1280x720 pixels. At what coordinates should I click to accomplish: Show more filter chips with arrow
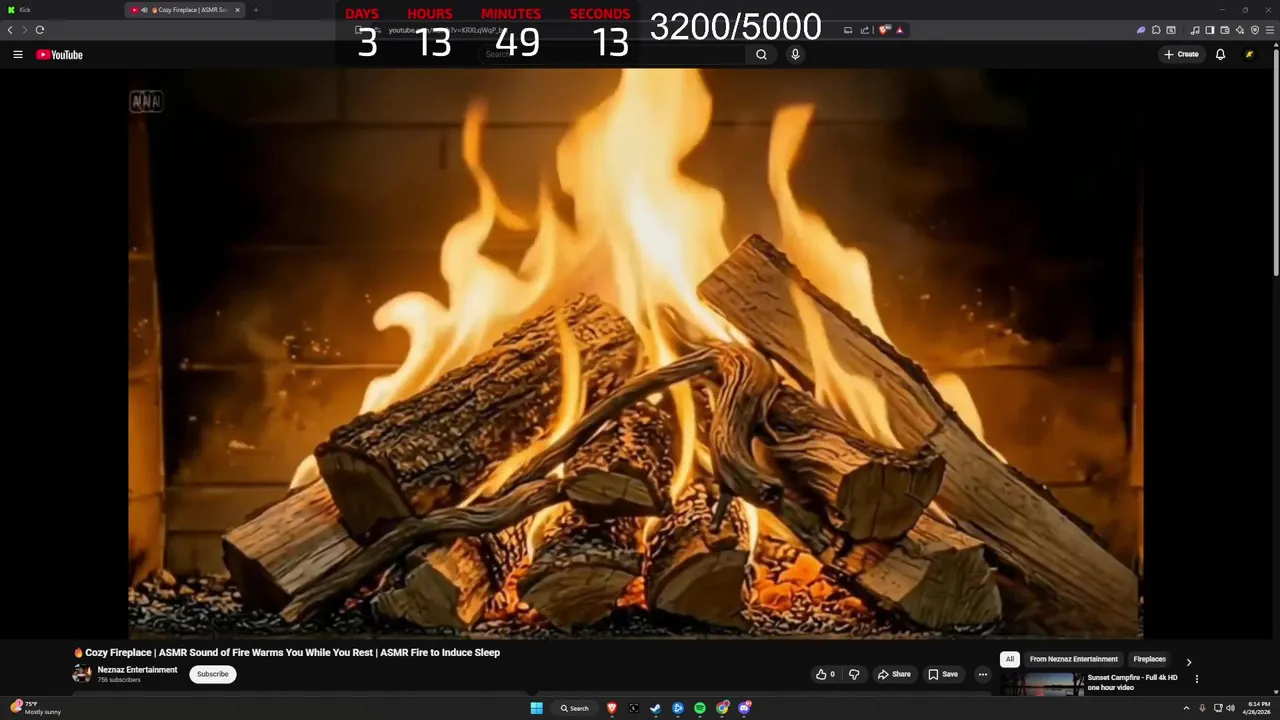(1188, 662)
